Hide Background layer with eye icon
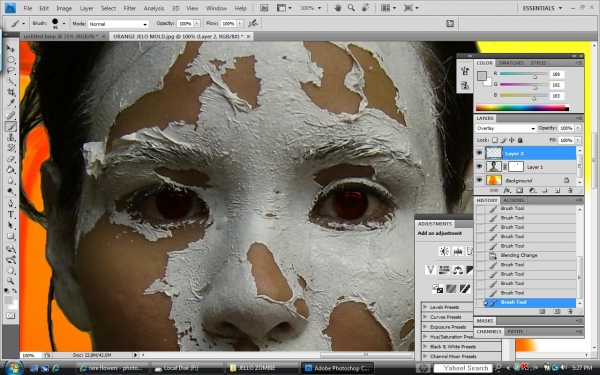 click(479, 180)
